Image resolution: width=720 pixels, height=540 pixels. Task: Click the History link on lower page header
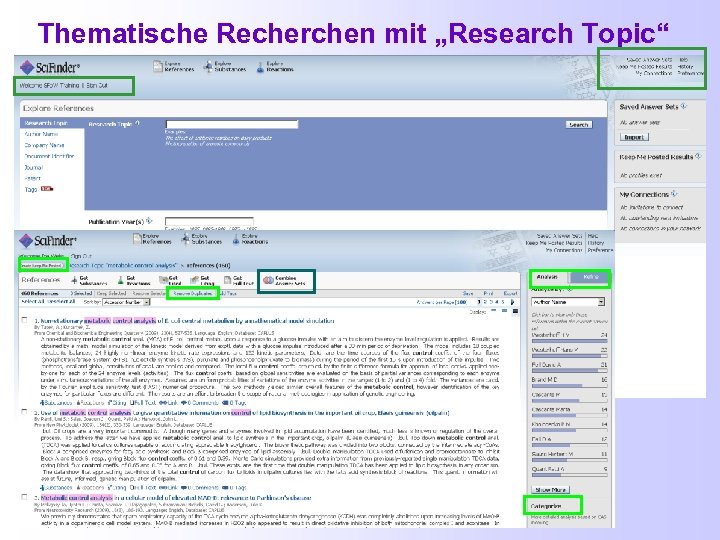pyautogui.click(x=596, y=242)
